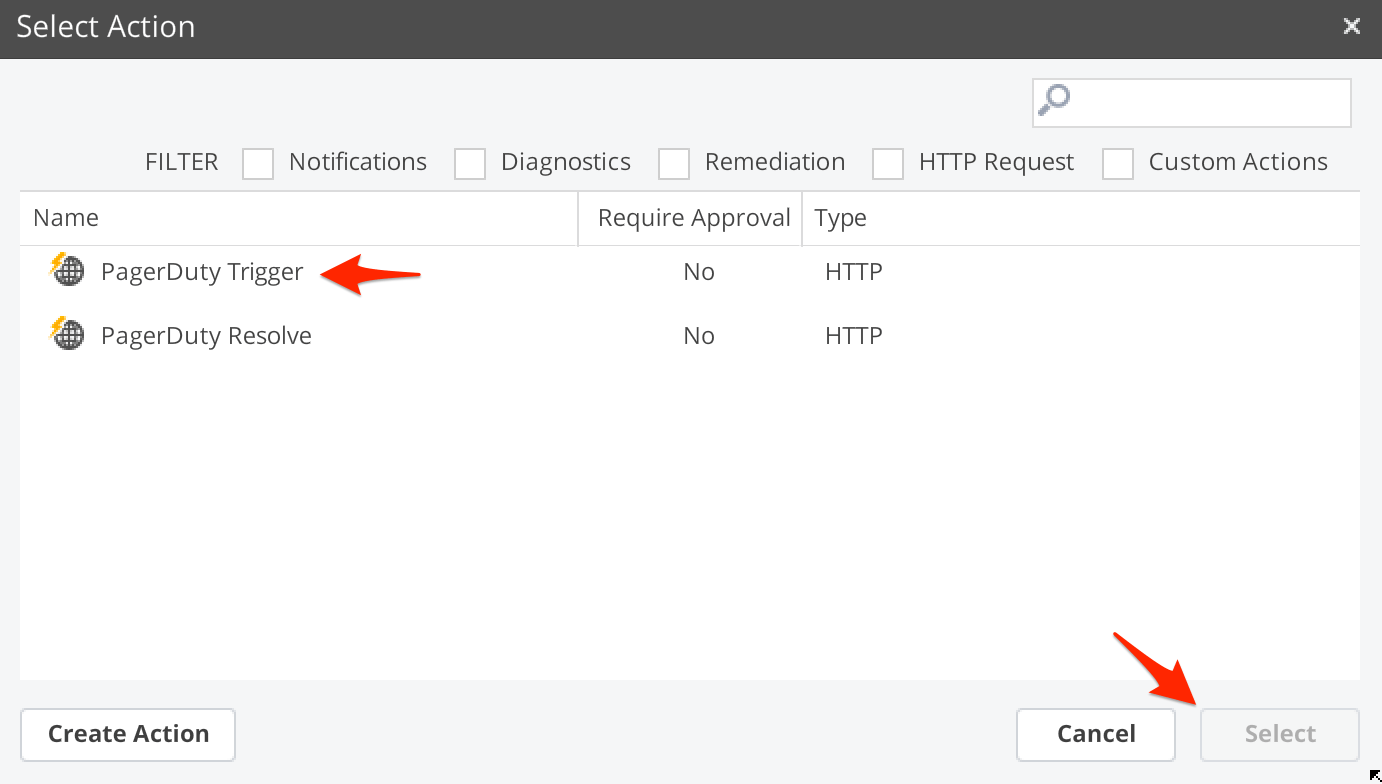1382x784 pixels.
Task: Tick the HTTP Request filter checkbox
Action: 888,163
